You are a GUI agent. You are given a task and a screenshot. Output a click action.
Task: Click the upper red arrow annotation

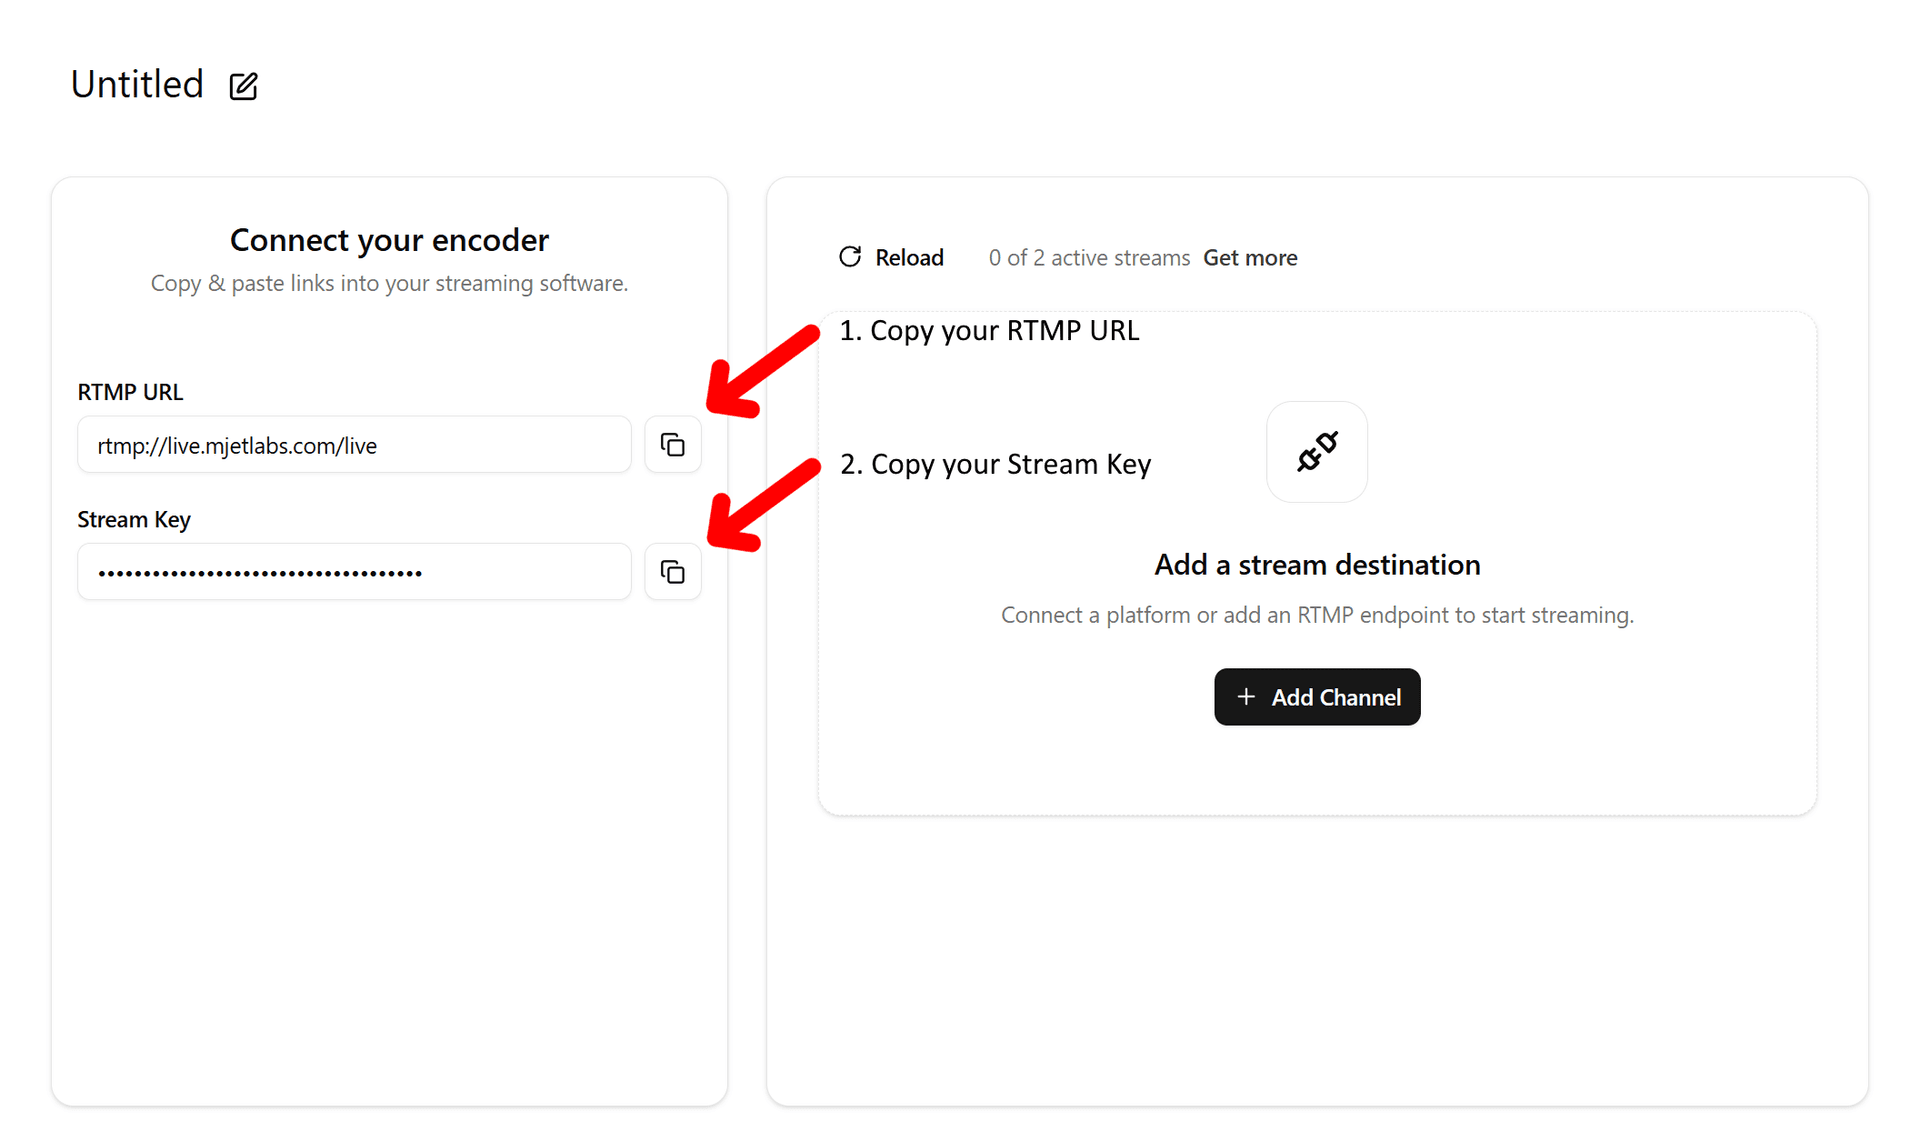[762, 372]
